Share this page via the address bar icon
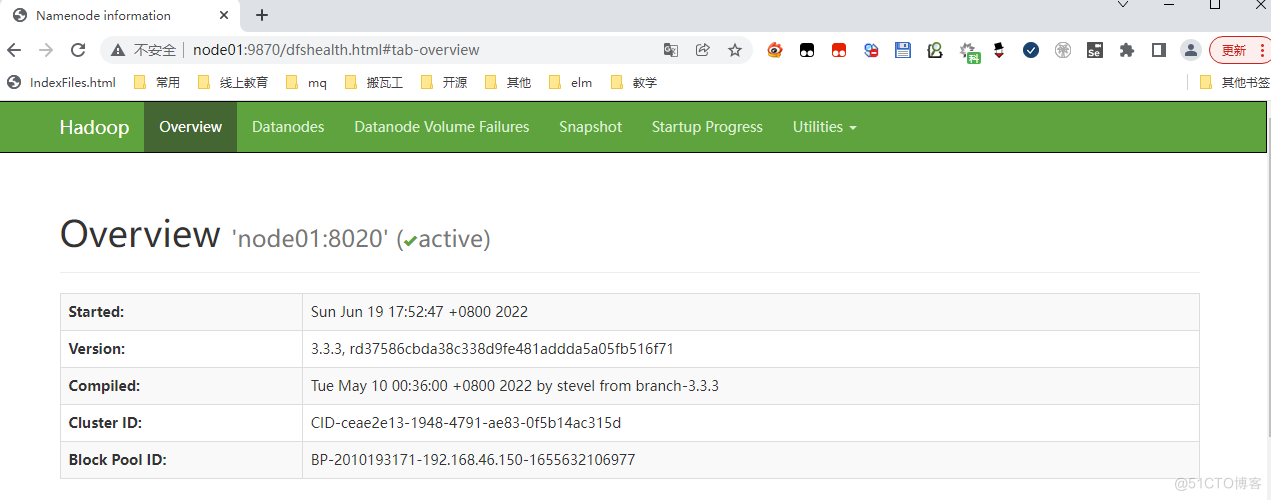1271x500 pixels. [x=703, y=50]
